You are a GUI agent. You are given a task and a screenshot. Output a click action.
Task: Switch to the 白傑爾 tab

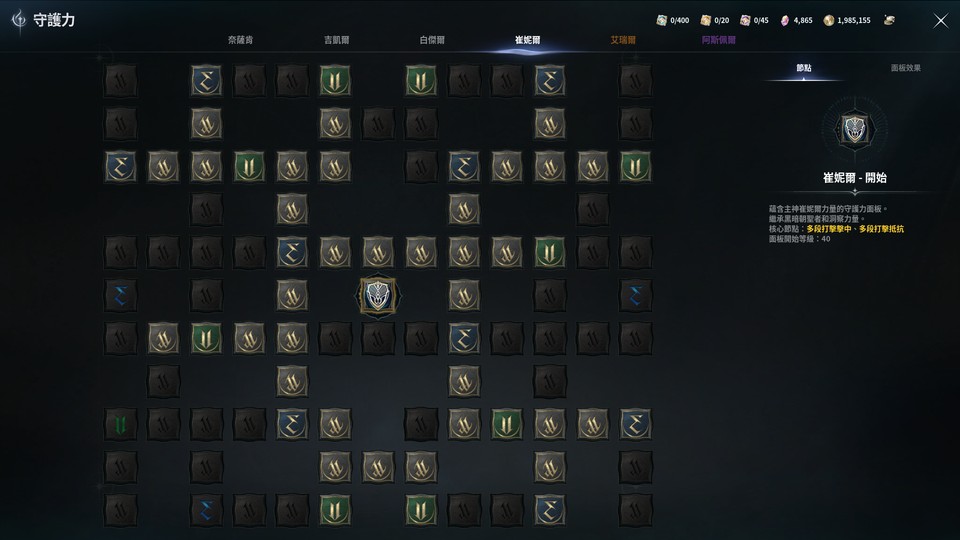click(432, 40)
